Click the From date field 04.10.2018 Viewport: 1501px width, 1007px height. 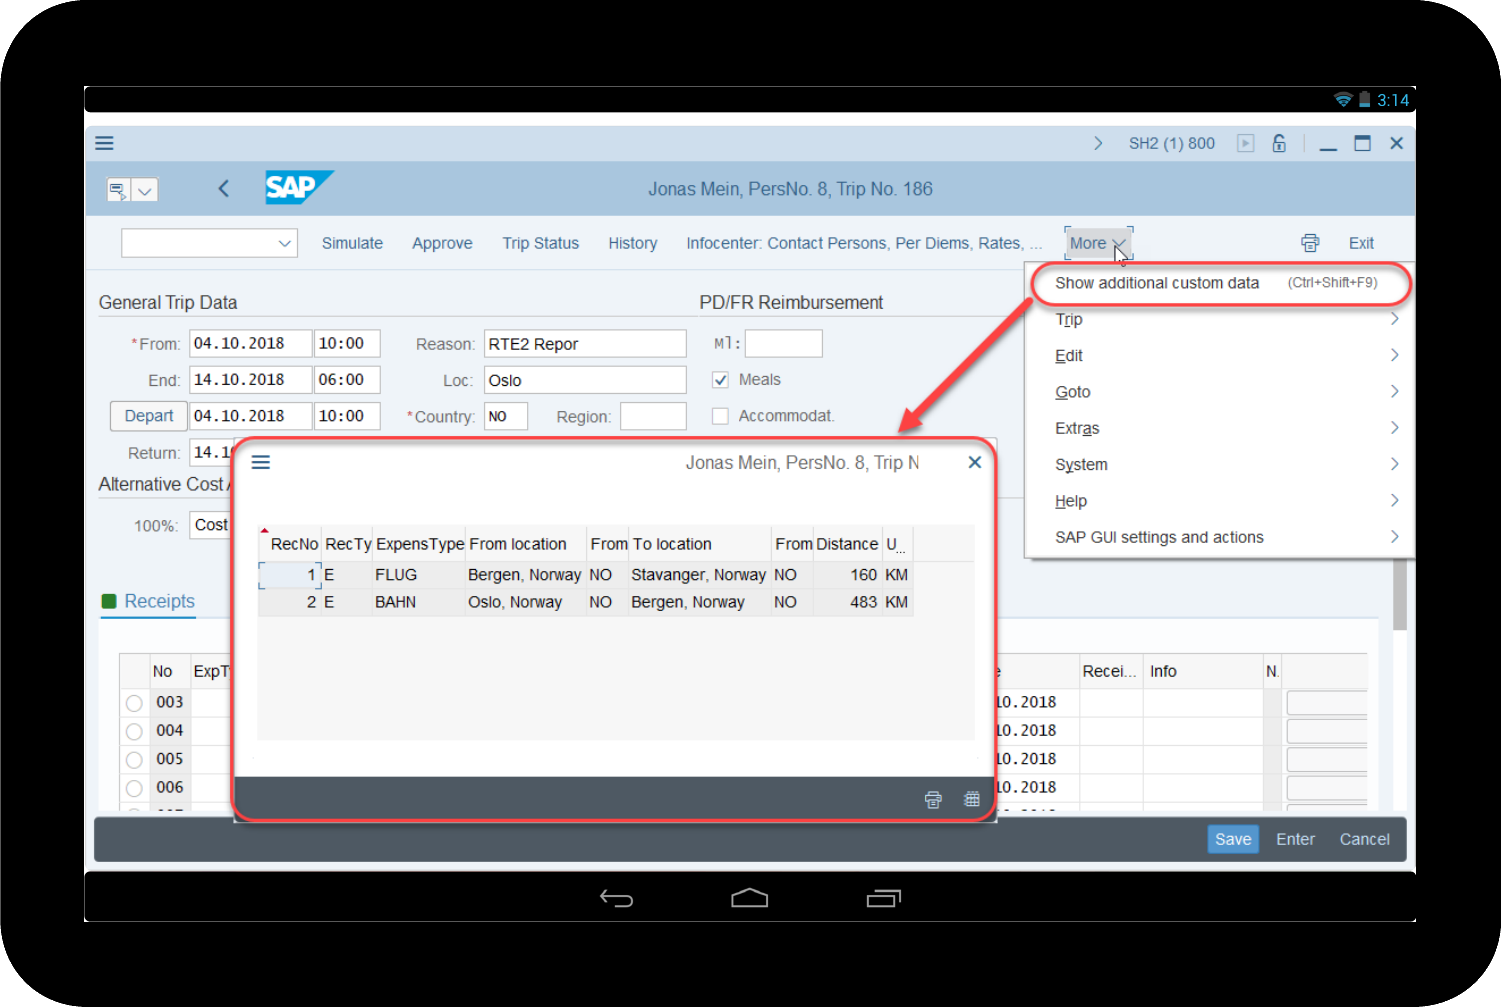click(x=251, y=343)
